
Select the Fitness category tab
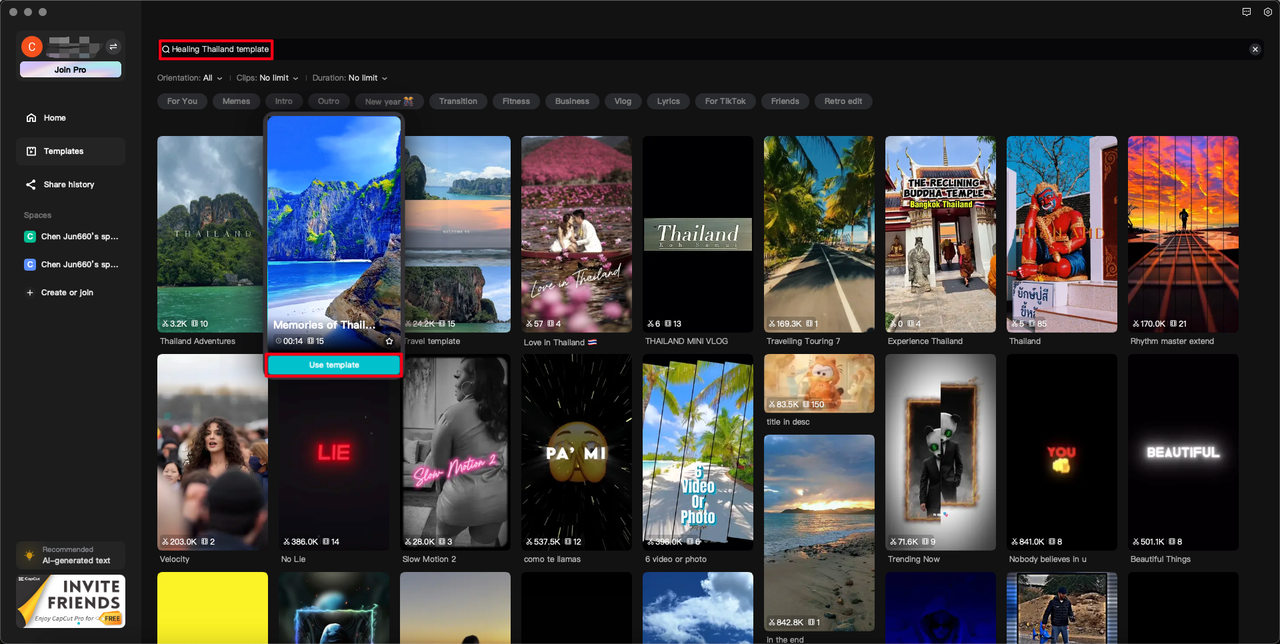(516, 101)
